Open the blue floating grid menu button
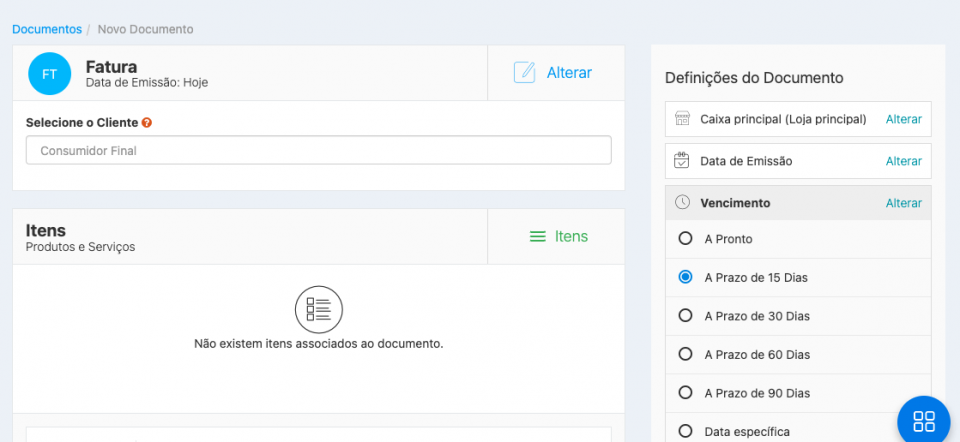This screenshot has width=960, height=442. (x=923, y=421)
